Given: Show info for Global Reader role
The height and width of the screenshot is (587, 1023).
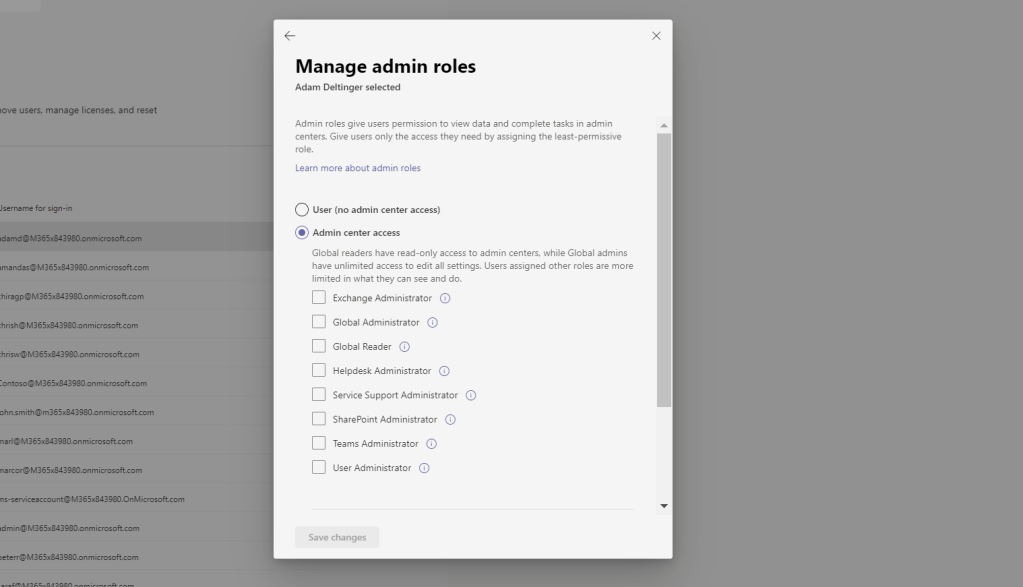Looking at the screenshot, I should click(x=405, y=347).
